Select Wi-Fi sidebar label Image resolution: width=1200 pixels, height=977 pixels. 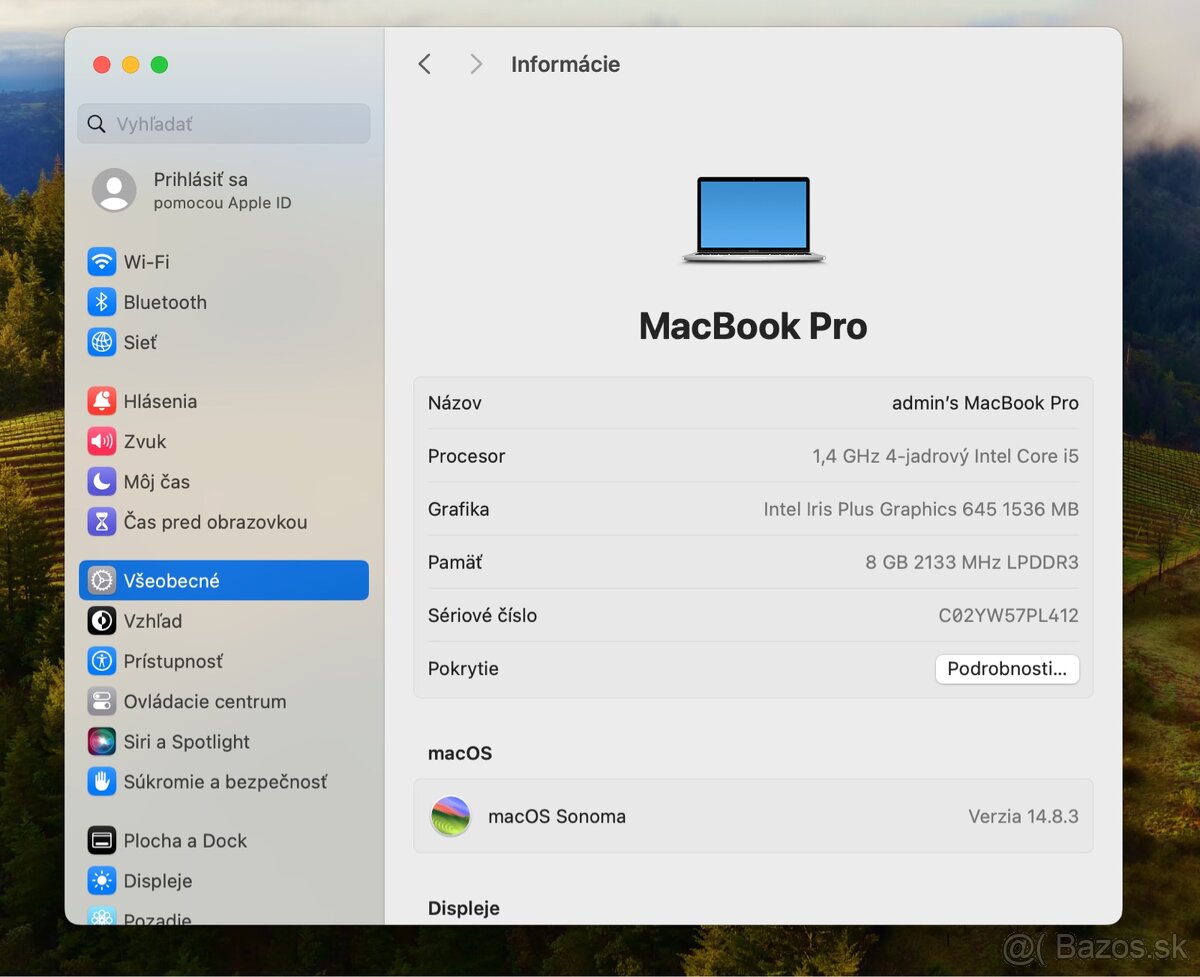[147, 262]
